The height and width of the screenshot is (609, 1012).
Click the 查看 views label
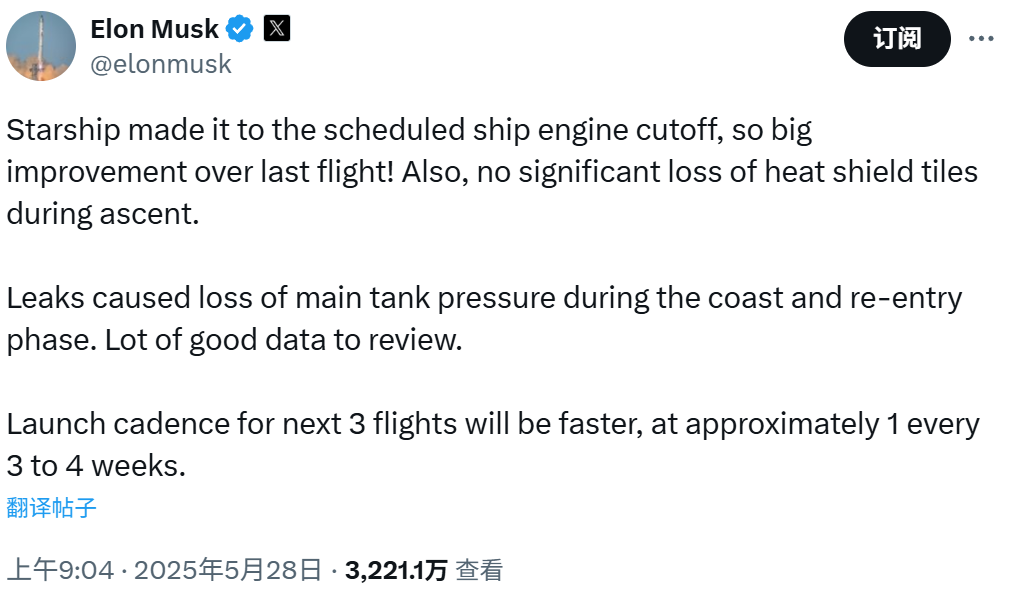(479, 571)
